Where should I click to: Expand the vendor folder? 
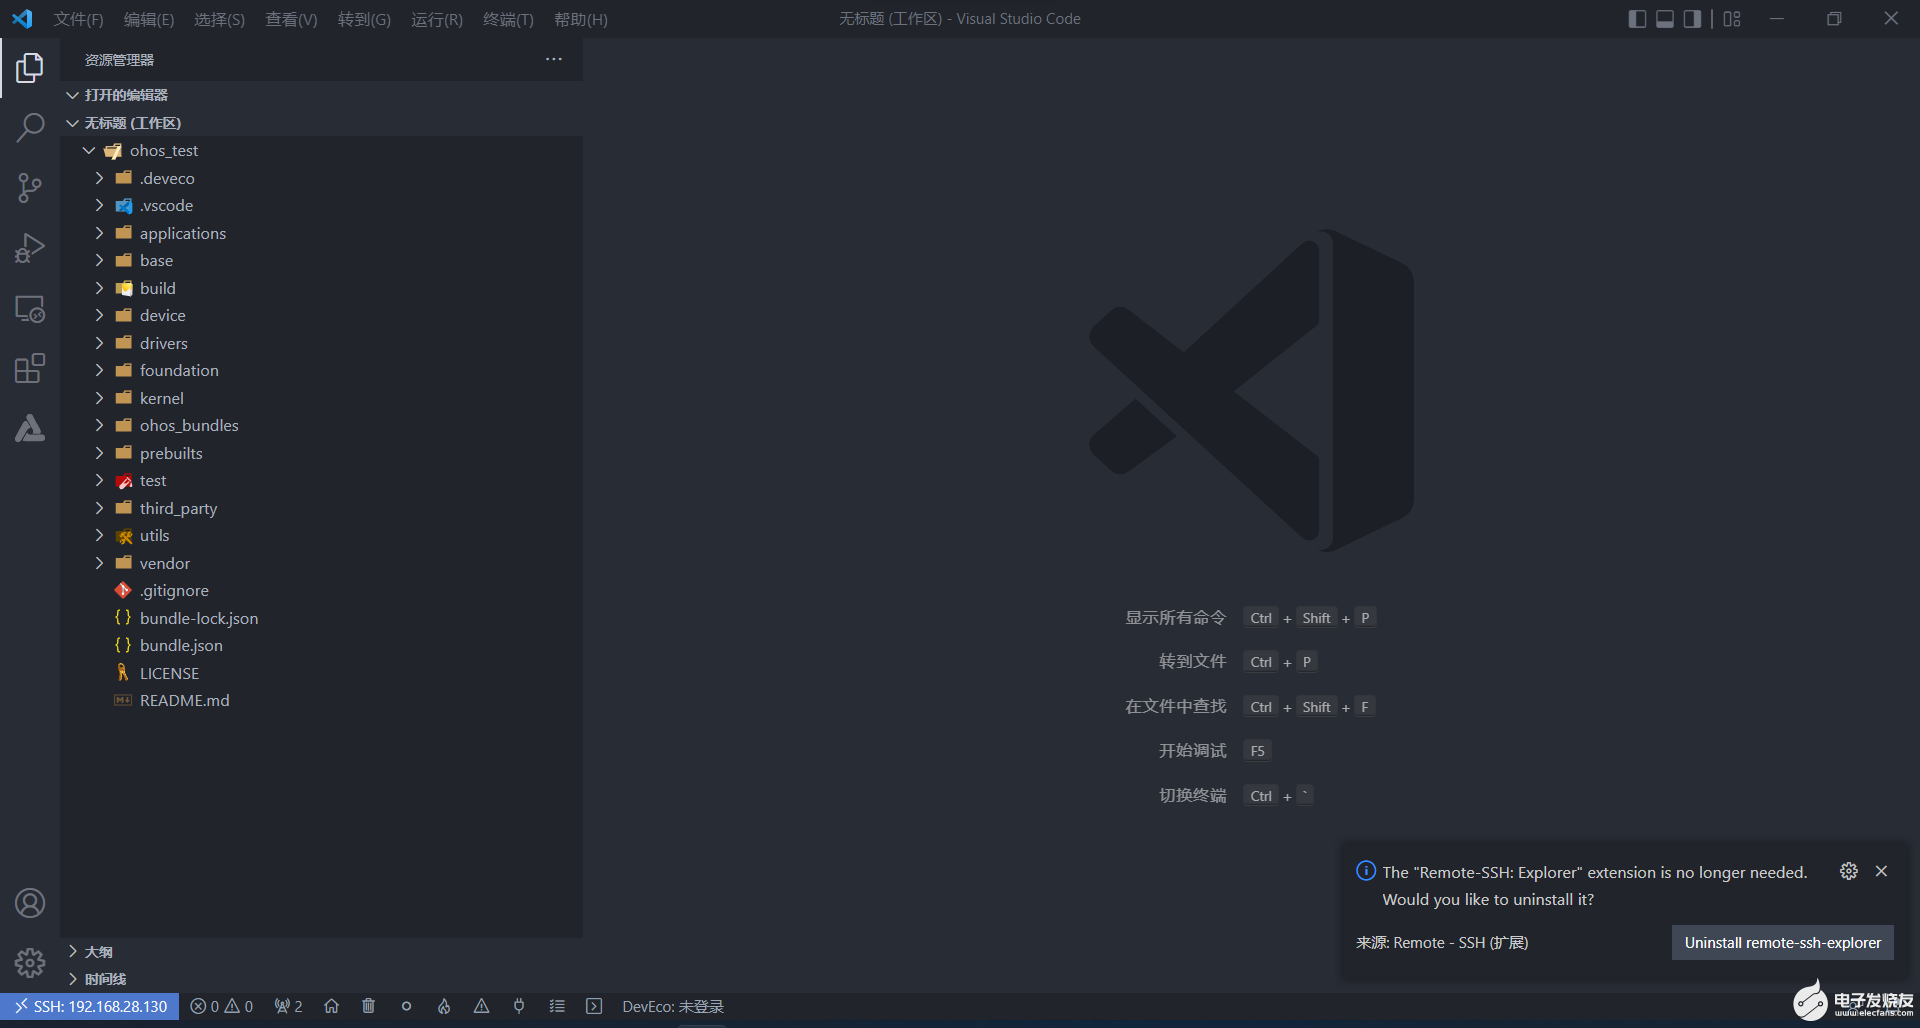tap(99, 563)
